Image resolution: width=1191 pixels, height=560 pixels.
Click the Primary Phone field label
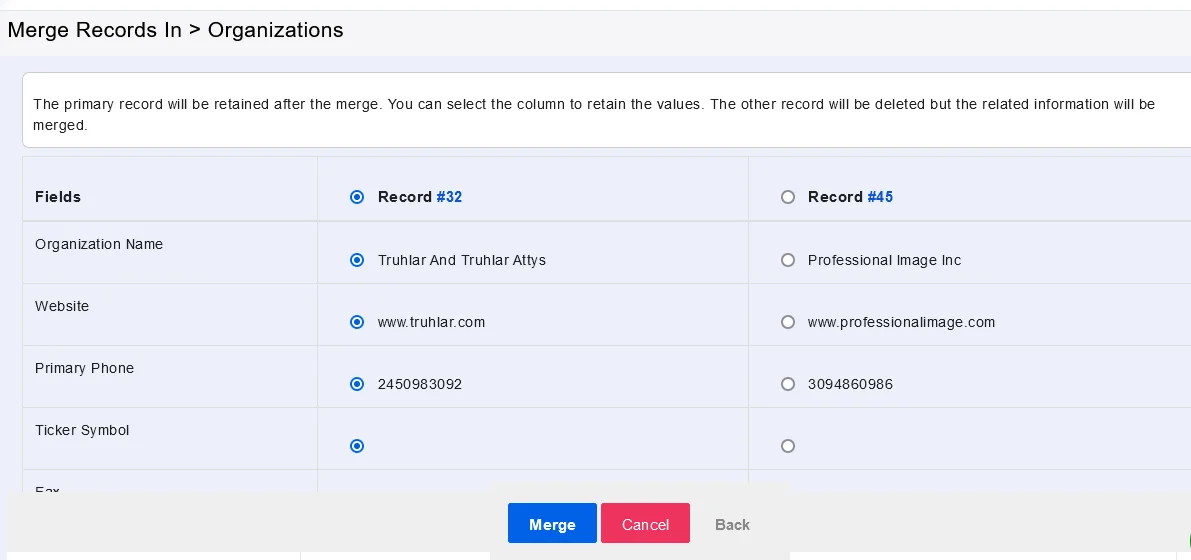point(84,368)
